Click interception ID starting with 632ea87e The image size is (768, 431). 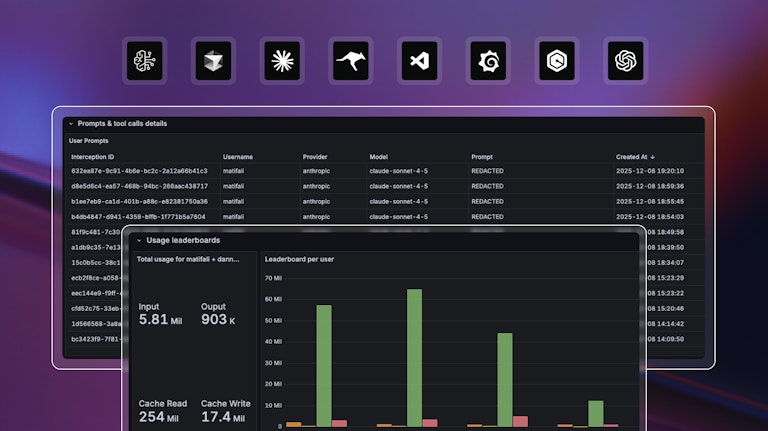(139, 171)
